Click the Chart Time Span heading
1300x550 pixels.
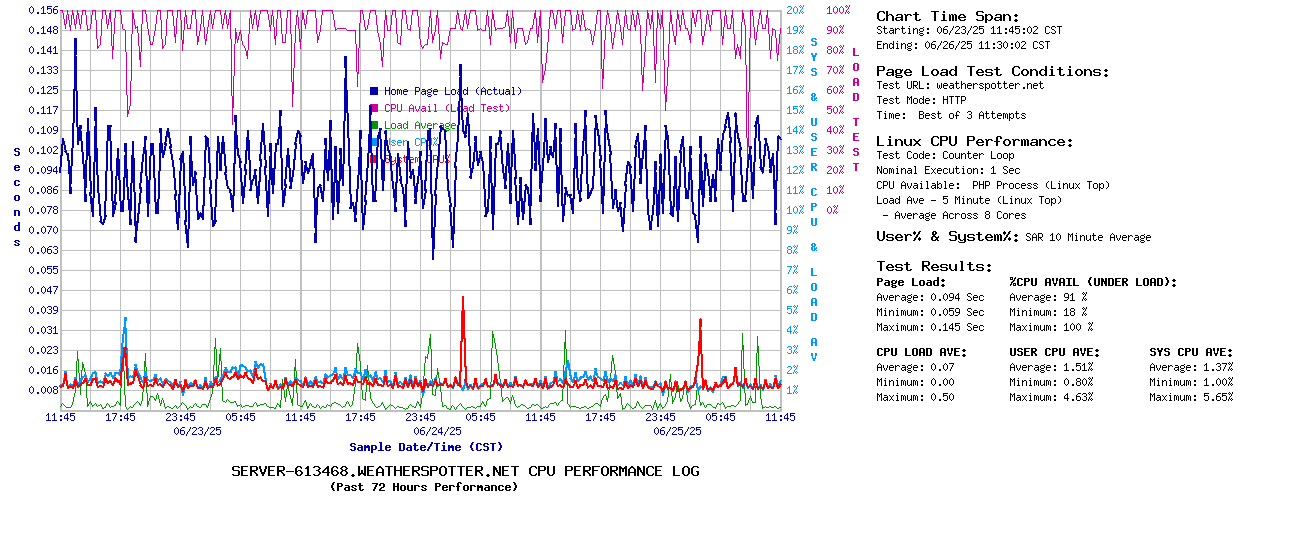(x=947, y=17)
